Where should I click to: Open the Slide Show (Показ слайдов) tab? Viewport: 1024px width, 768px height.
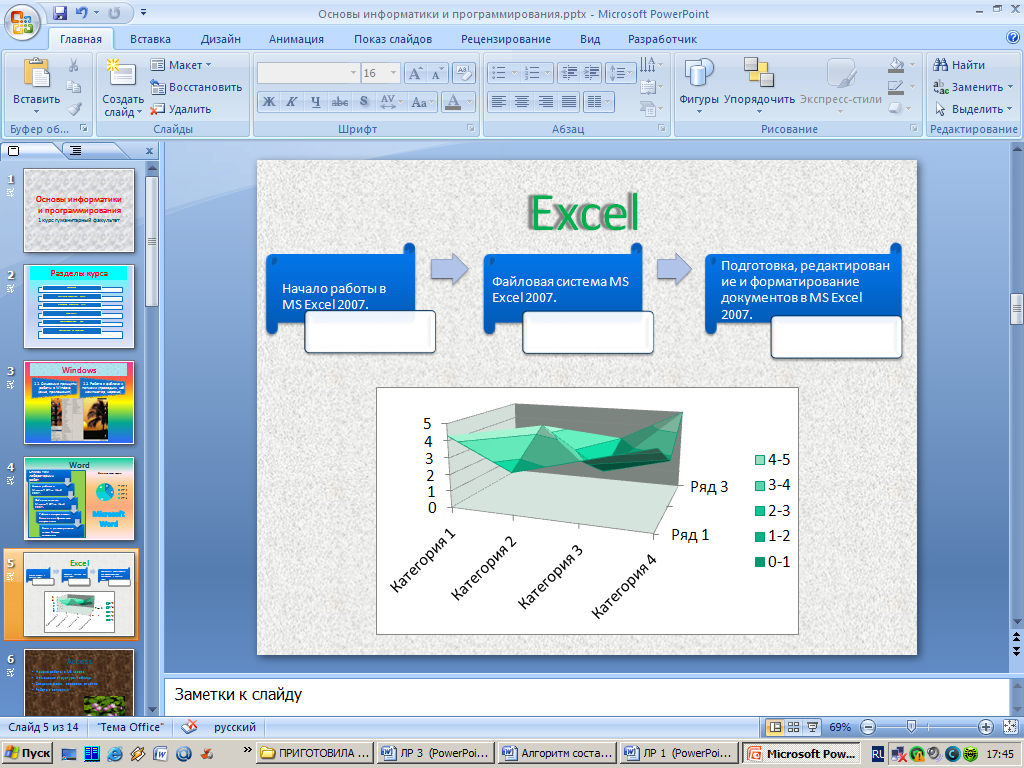pyautogui.click(x=392, y=39)
